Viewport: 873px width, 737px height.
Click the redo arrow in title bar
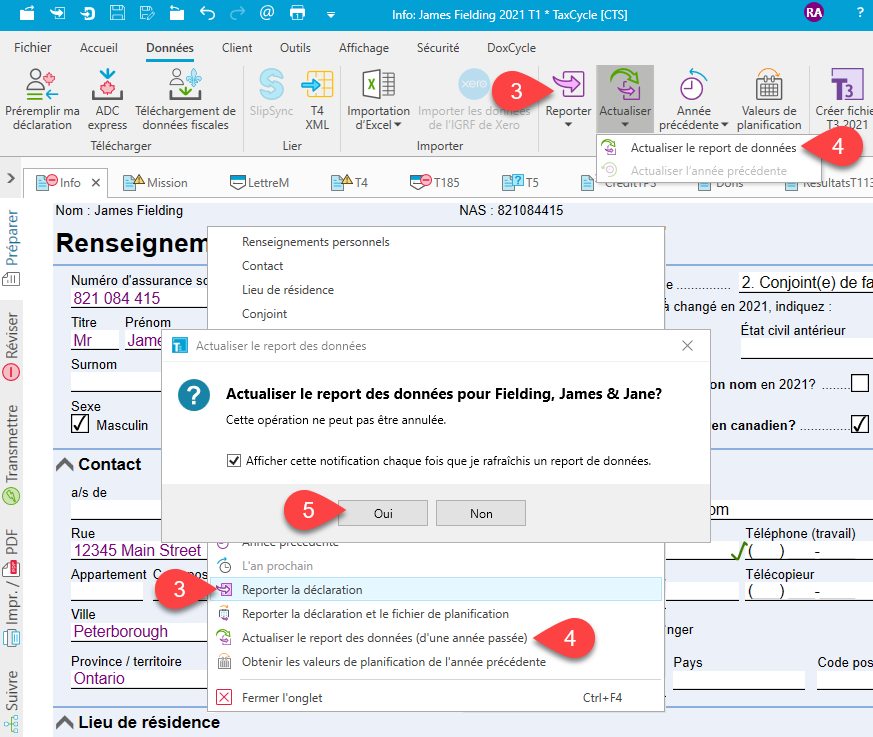(x=238, y=13)
